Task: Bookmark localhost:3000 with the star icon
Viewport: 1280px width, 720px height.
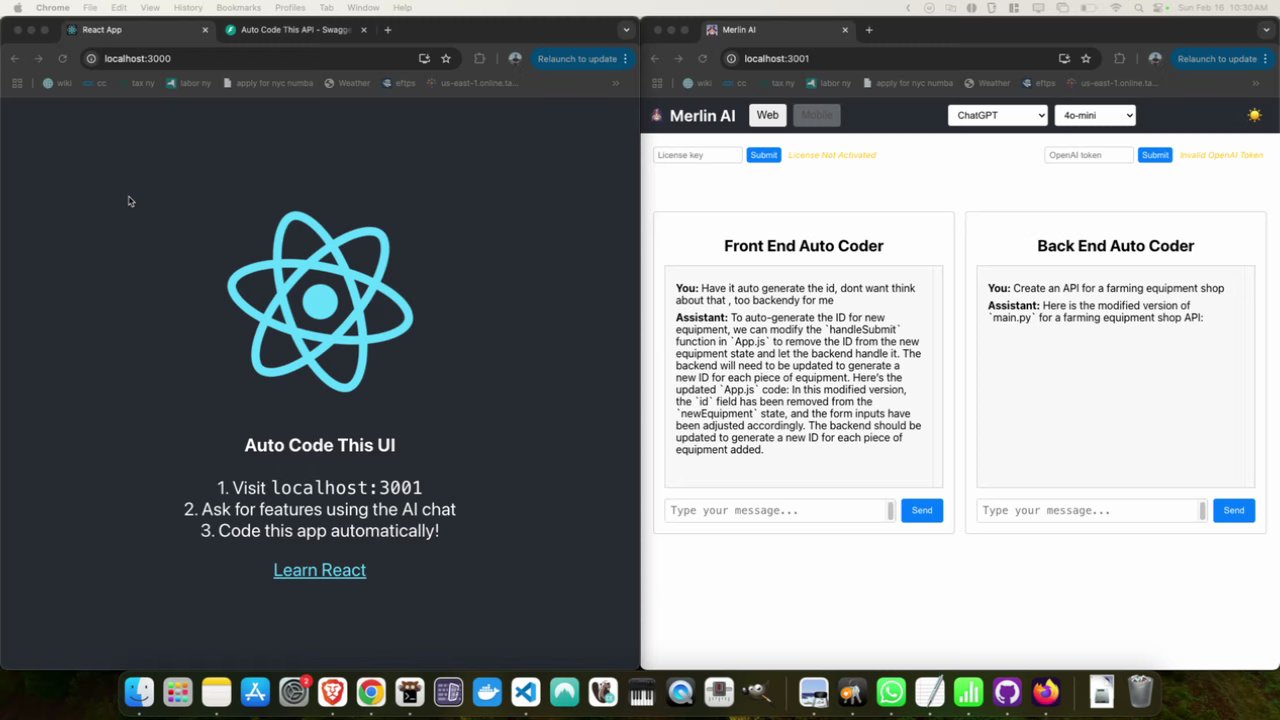Action: pos(446,59)
